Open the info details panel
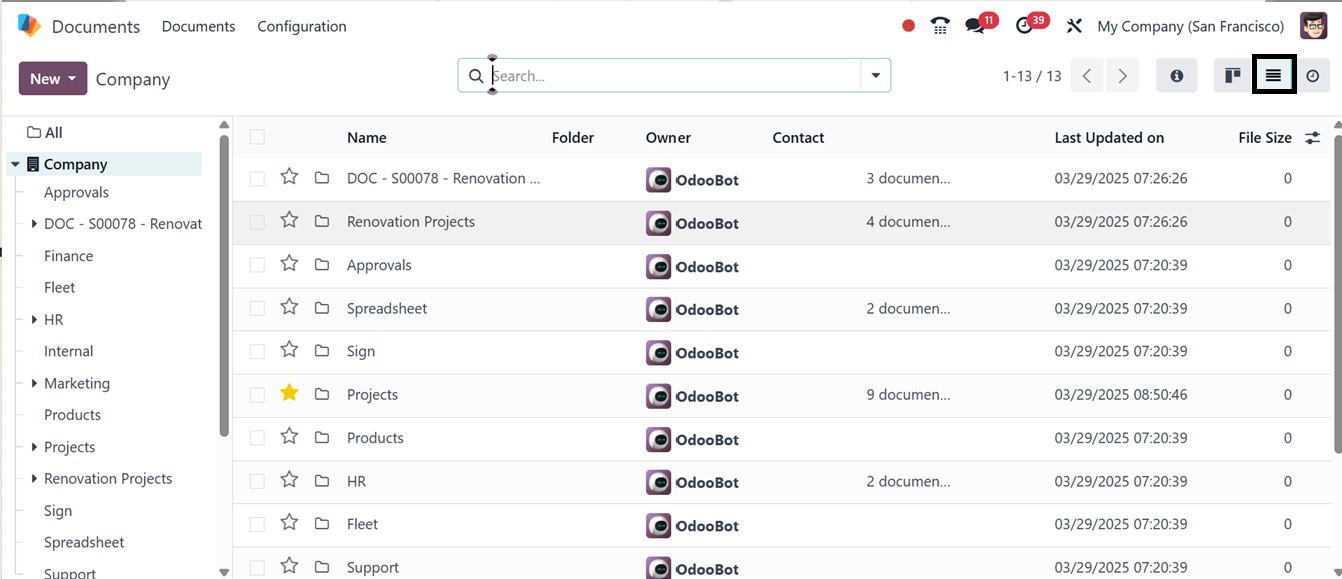1342x579 pixels. pos(1177,76)
